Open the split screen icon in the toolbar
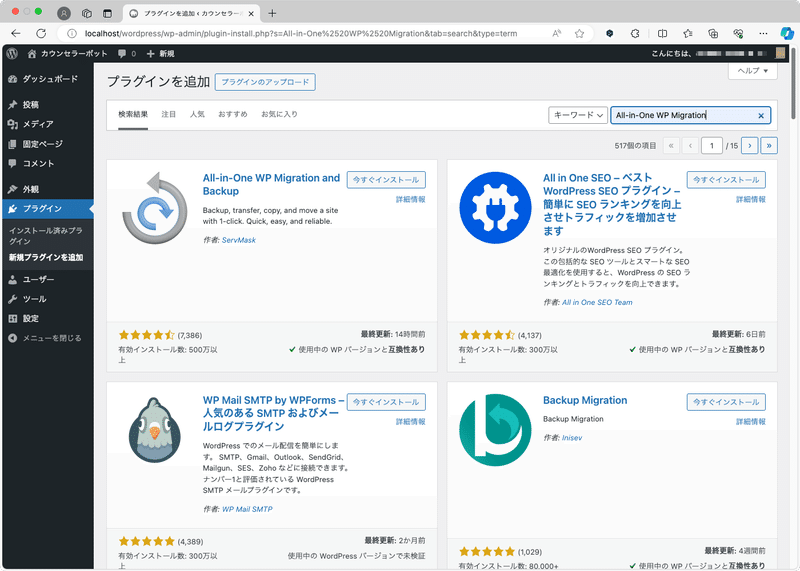The height and width of the screenshot is (571, 800). point(662,34)
